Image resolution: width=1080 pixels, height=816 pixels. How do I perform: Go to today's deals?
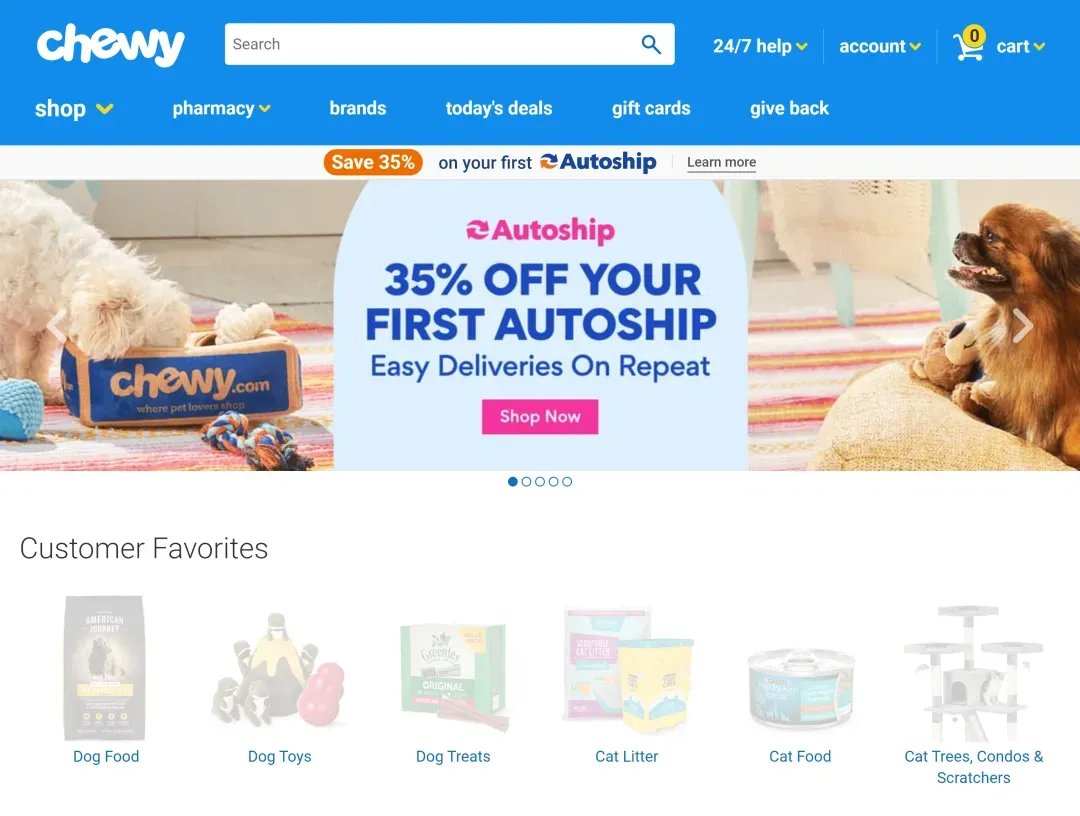499,108
